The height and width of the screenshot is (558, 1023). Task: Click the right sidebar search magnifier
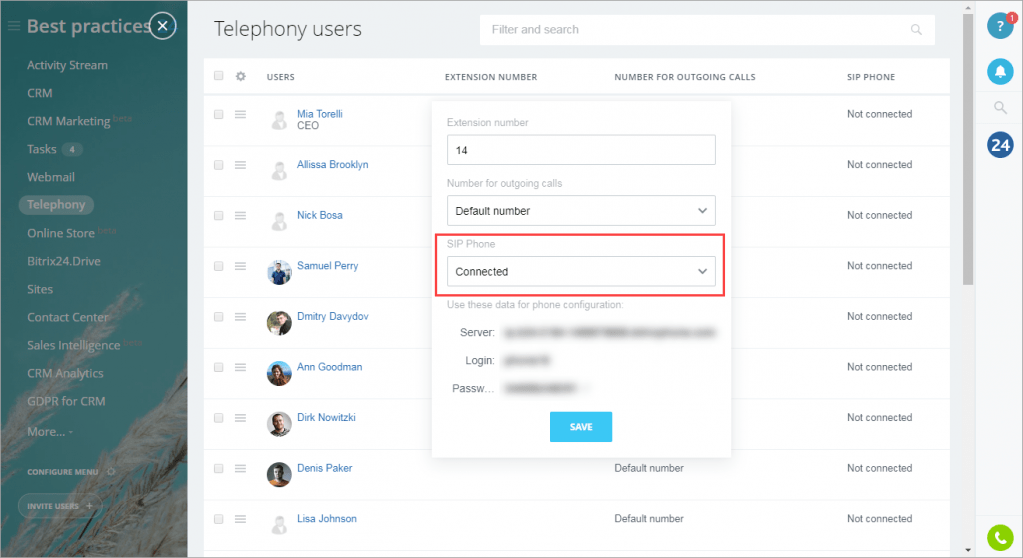pyautogui.click(x=1000, y=108)
